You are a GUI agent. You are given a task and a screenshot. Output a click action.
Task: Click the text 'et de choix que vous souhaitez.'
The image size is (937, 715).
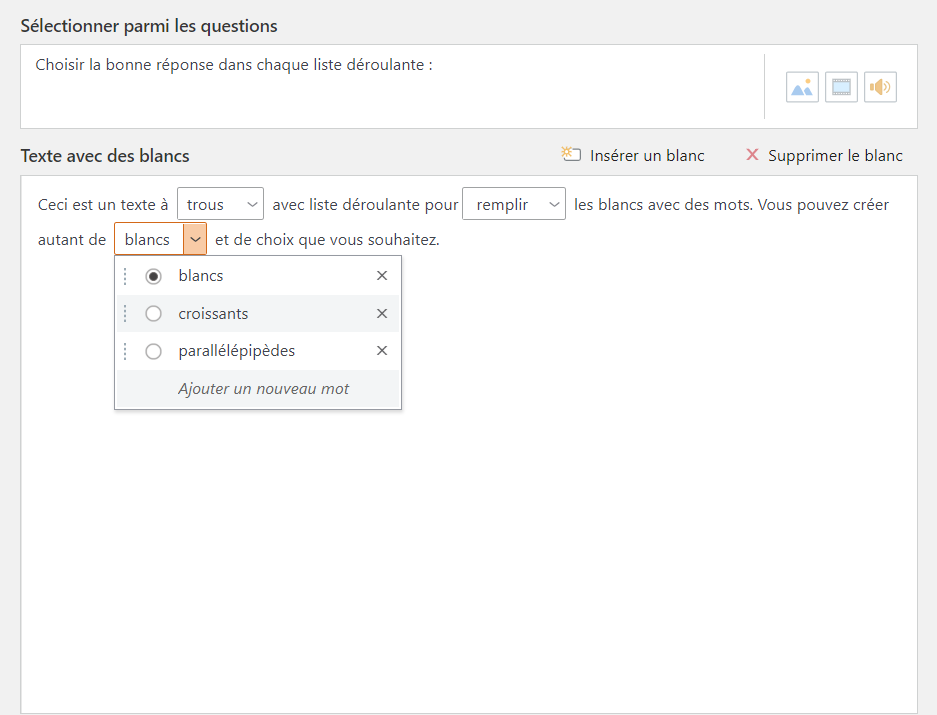point(327,240)
